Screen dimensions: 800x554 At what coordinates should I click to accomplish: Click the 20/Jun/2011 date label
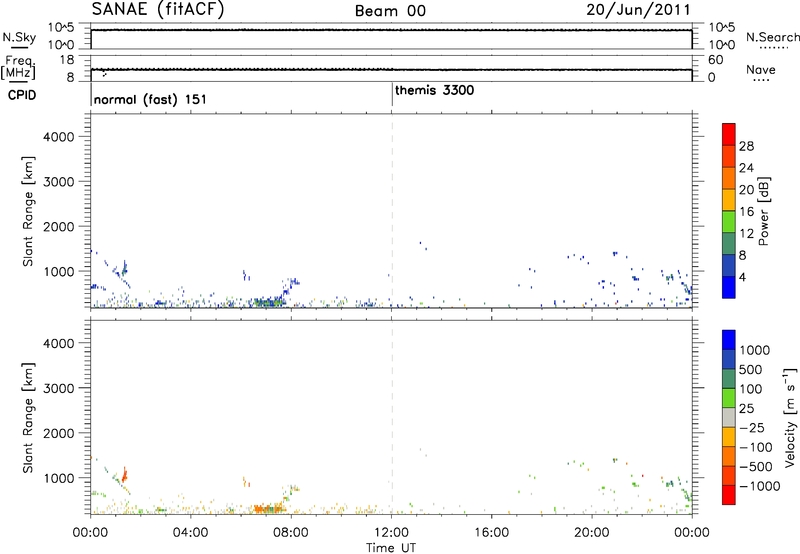pos(638,10)
